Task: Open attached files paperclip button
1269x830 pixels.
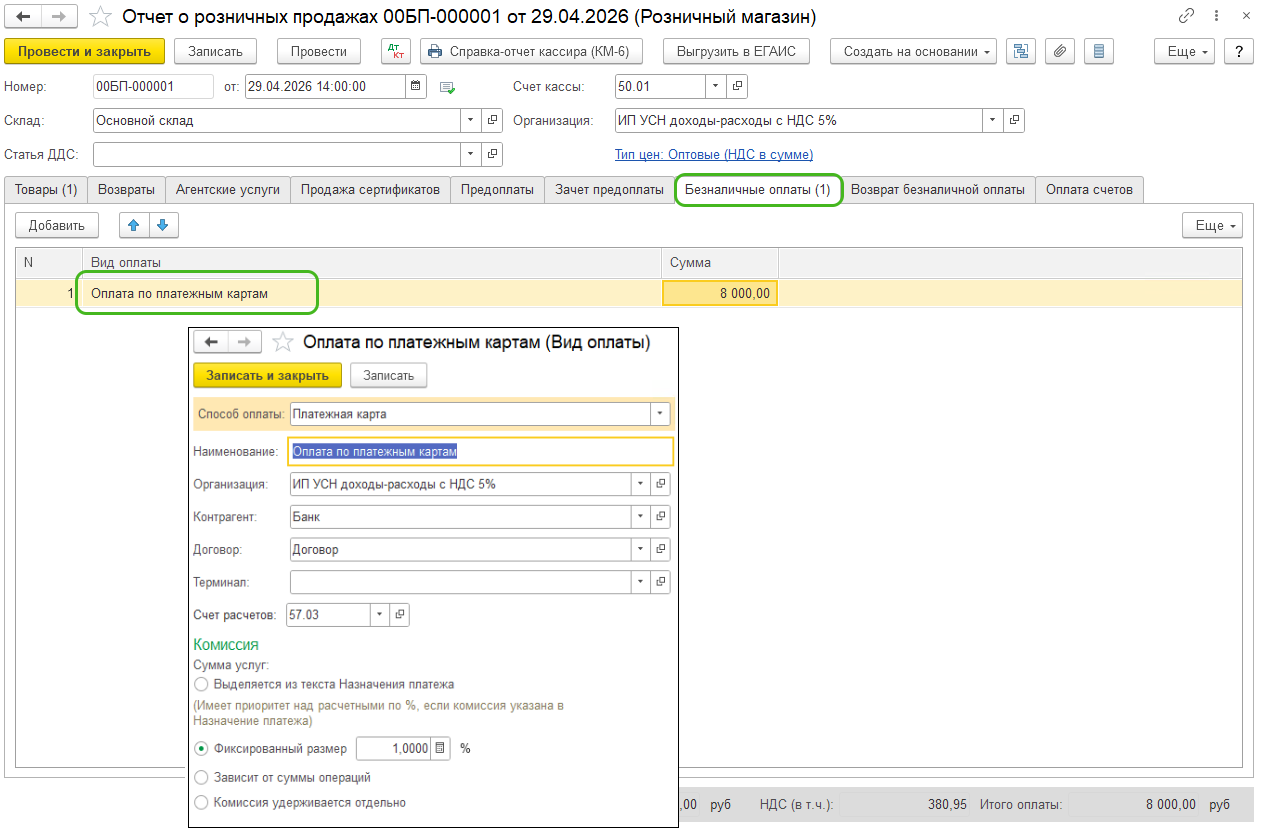Action: 1060,51
